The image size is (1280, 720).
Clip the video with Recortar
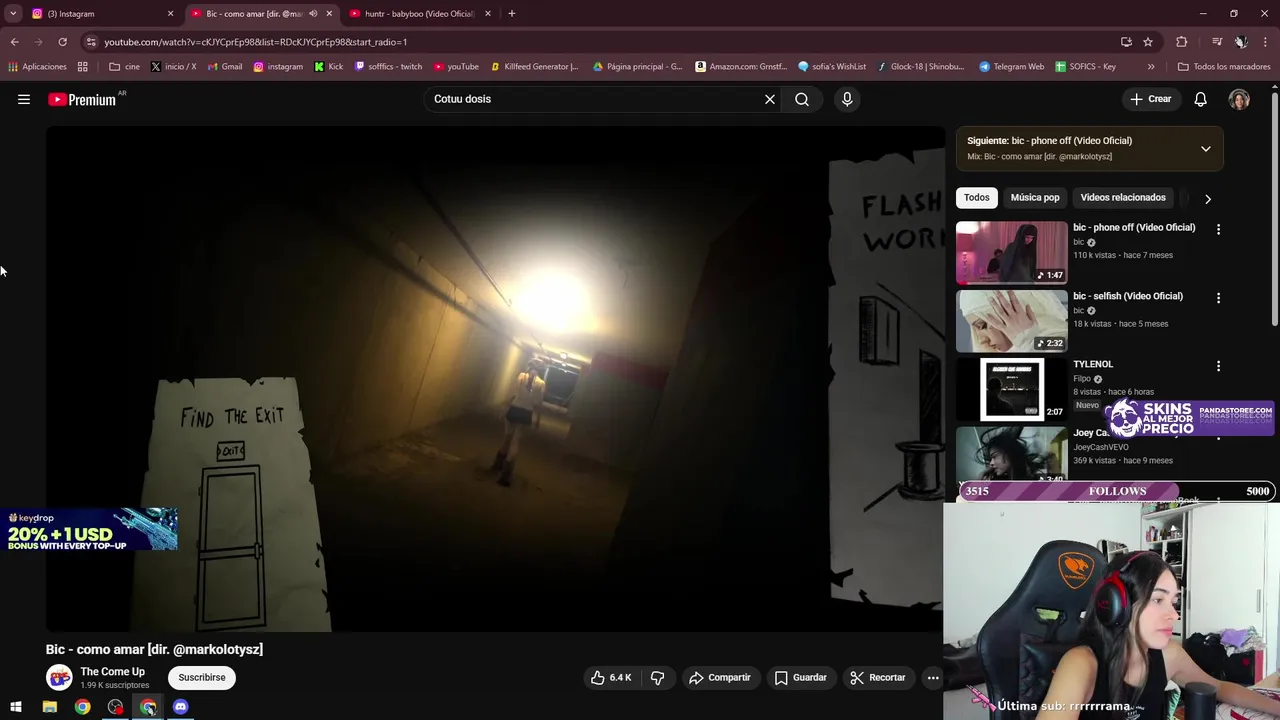coord(878,677)
